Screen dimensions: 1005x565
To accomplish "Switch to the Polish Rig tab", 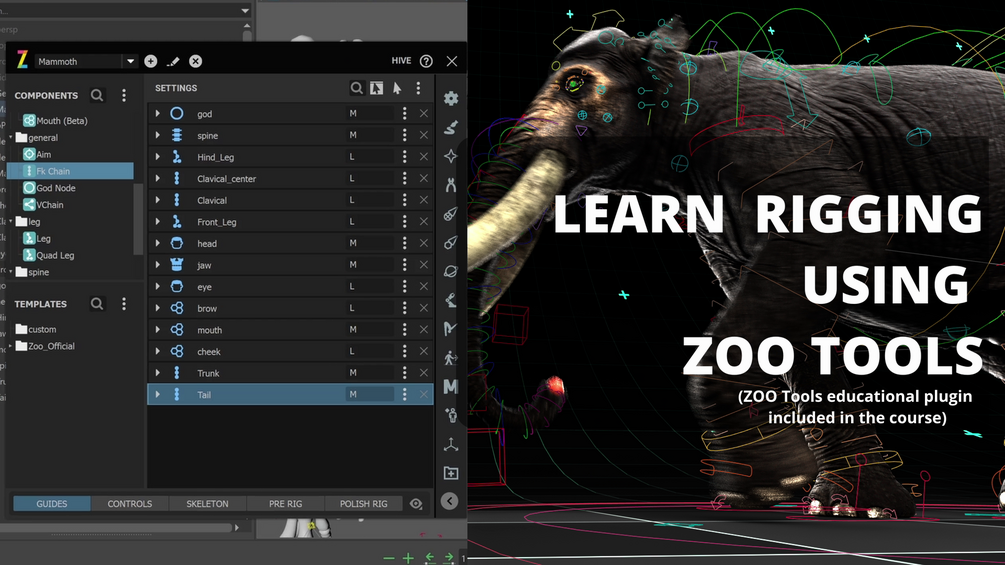I will (363, 504).
